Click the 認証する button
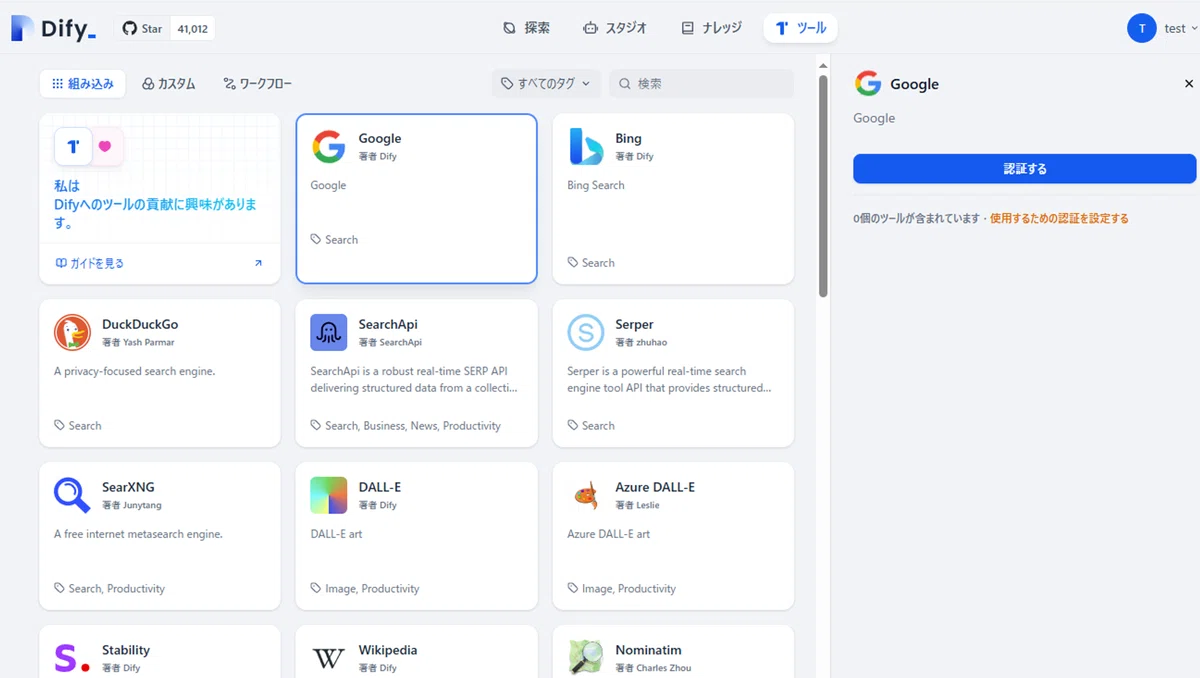This screenshot has width=1200, height=678. (1024, 169)
